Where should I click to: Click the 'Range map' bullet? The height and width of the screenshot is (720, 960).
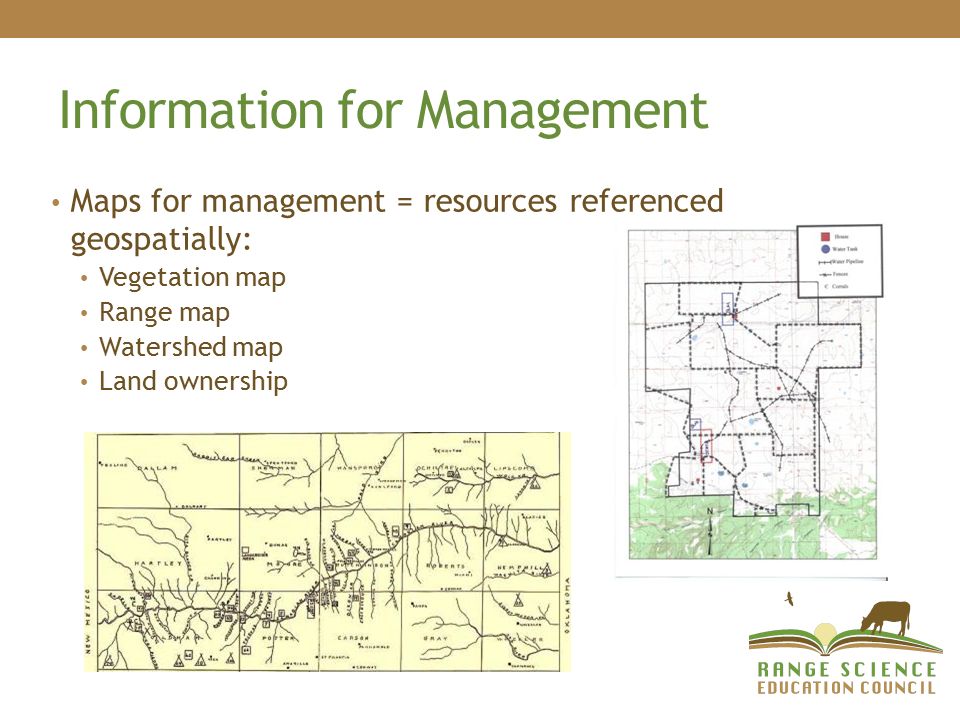click(164, 312)
